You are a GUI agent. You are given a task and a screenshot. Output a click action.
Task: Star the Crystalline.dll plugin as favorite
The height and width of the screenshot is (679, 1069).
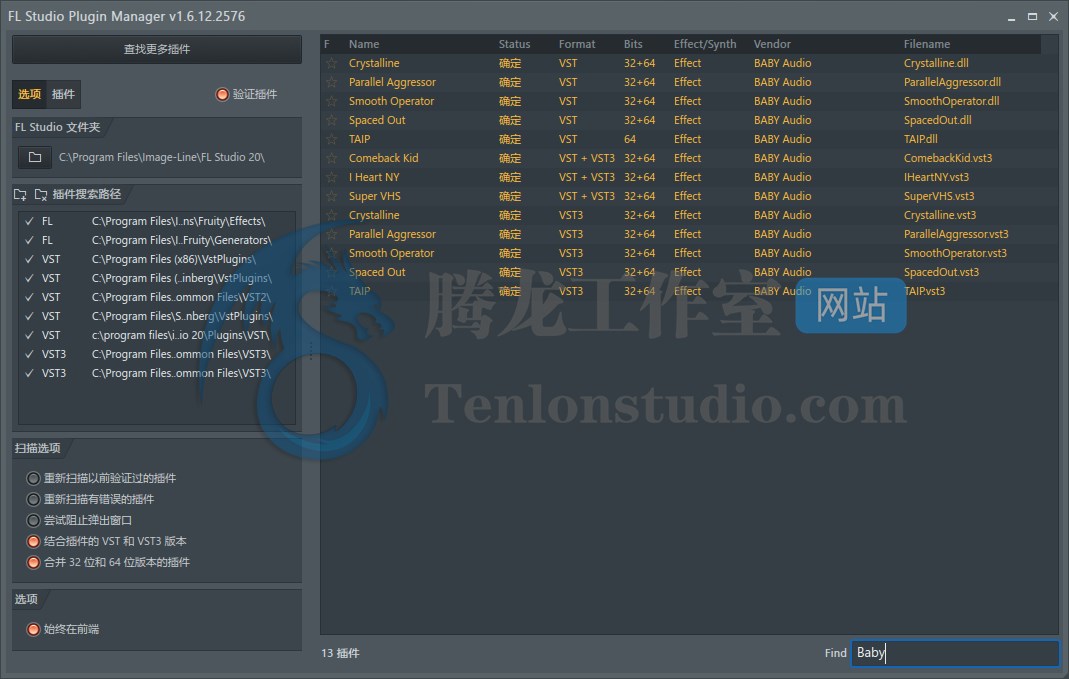point(331,63)
